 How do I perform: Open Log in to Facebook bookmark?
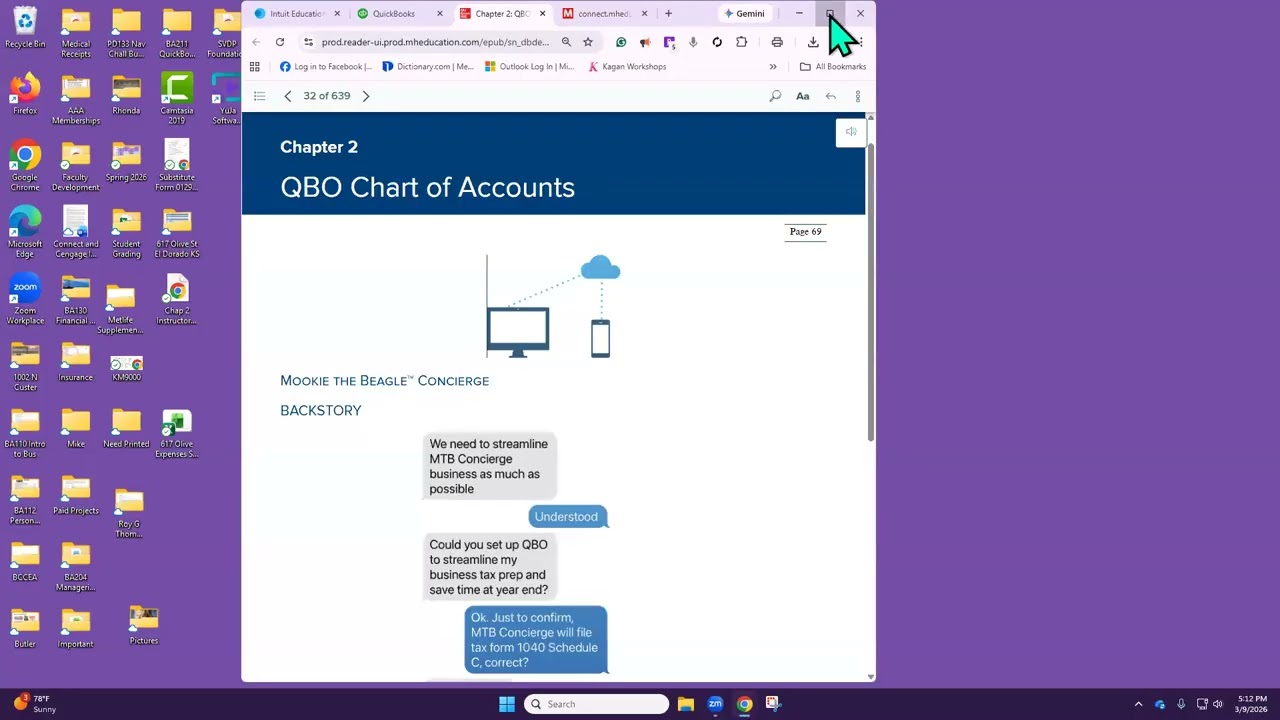[x=326, y=67]
